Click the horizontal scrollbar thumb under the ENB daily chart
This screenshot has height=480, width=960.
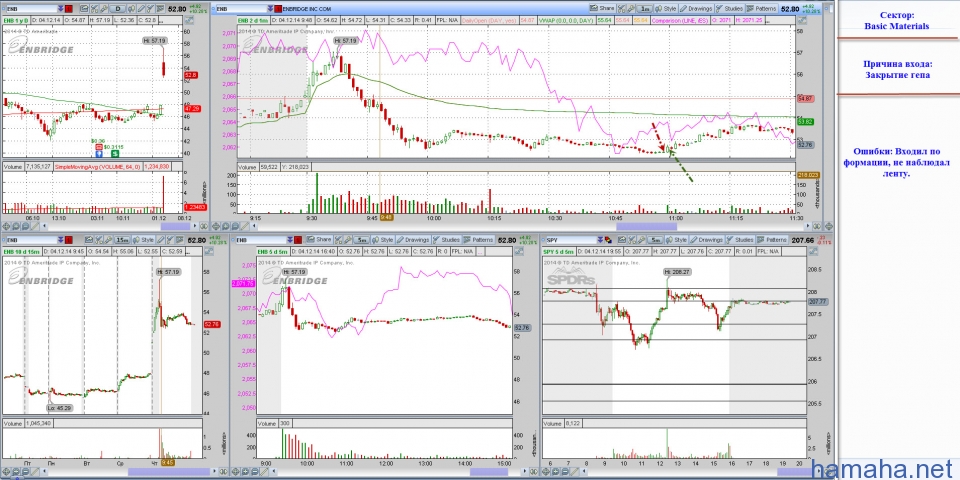(x=175, y=227)
